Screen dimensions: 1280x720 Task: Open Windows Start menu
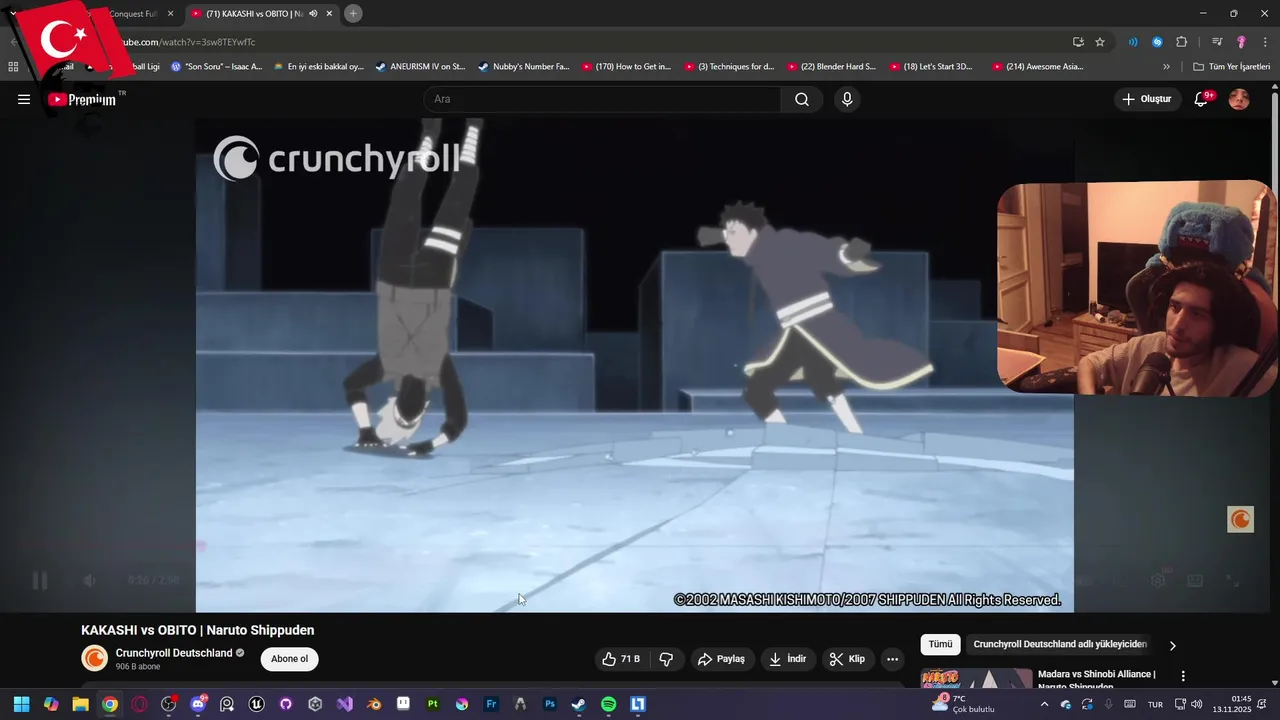click(x=21, y=704)
